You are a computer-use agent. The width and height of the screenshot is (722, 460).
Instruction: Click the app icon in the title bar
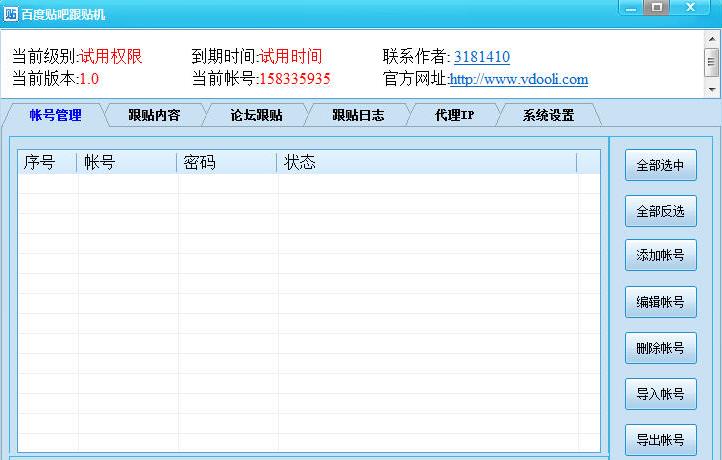pos(11,14)
